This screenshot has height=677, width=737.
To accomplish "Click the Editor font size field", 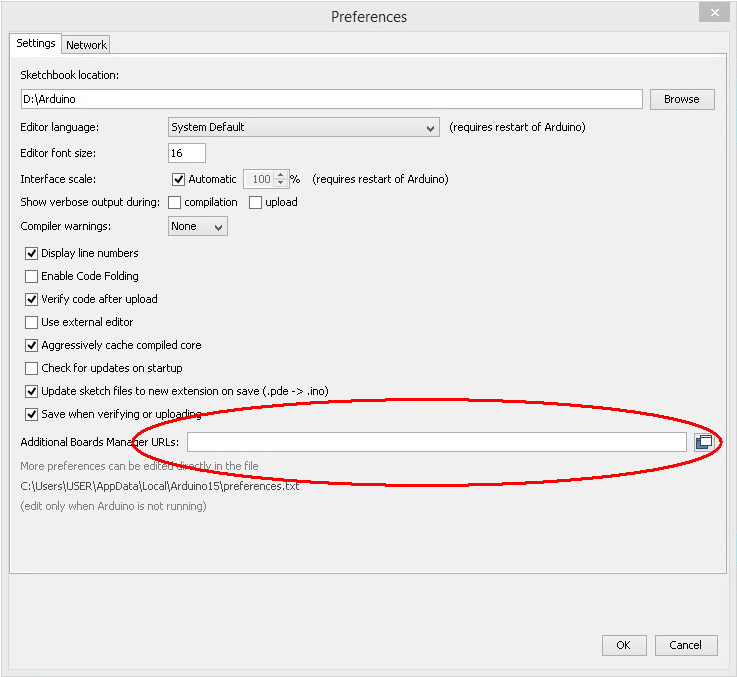I will point(187,153).
